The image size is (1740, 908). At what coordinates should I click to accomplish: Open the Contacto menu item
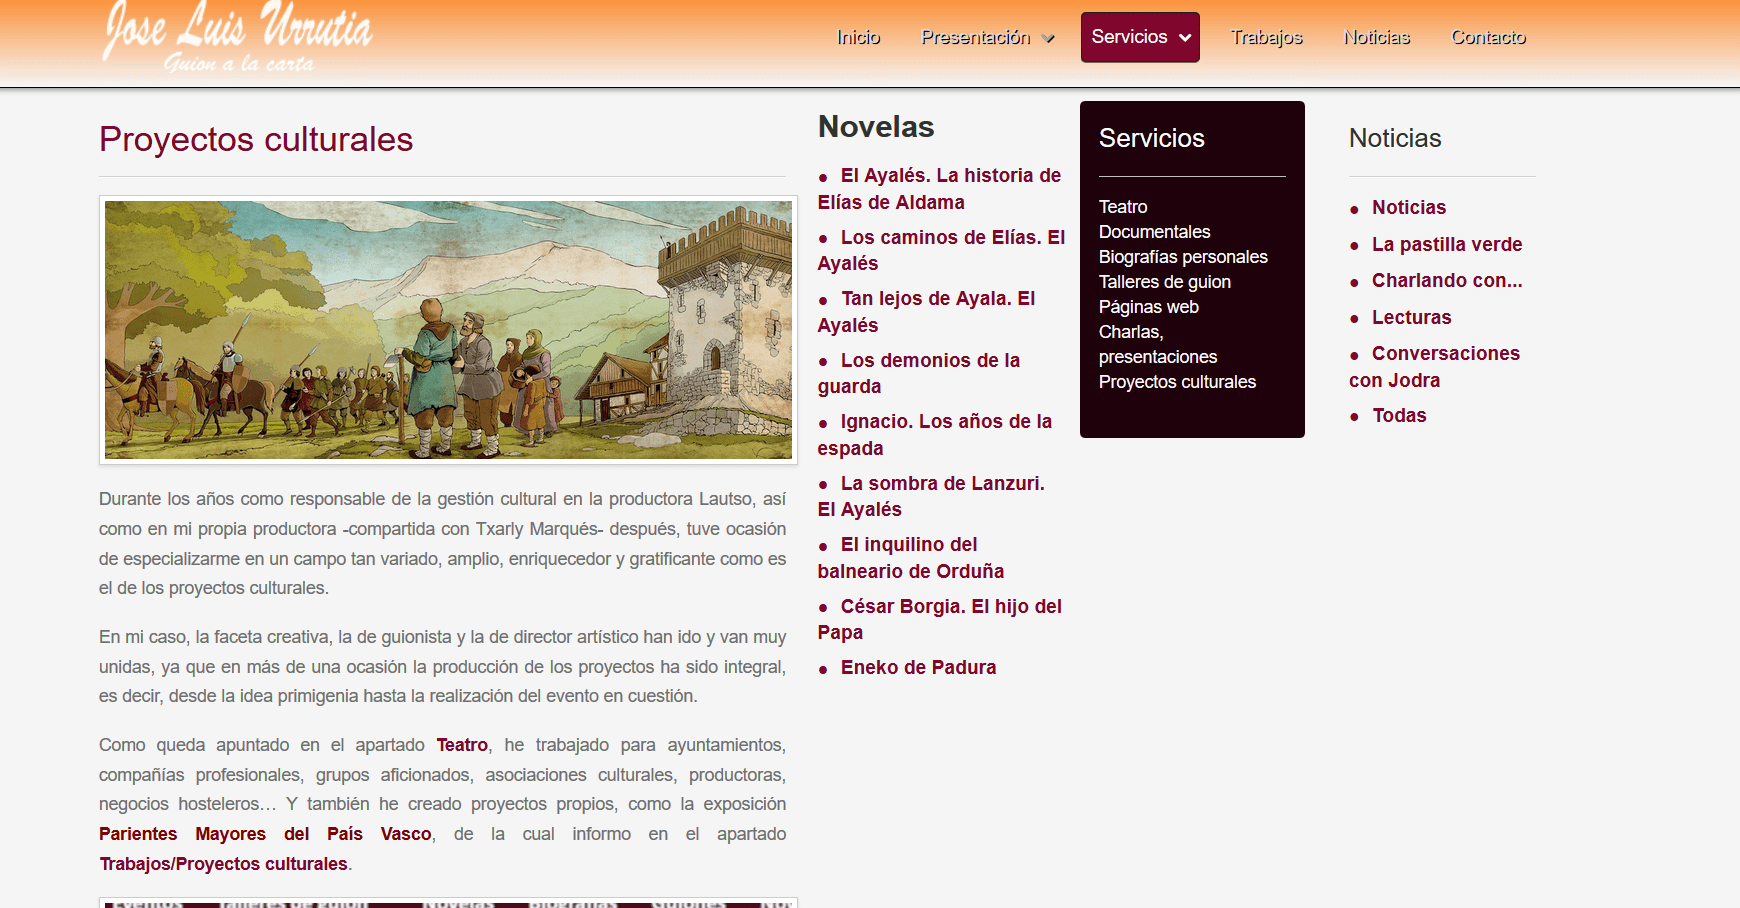coord(1488,37)
